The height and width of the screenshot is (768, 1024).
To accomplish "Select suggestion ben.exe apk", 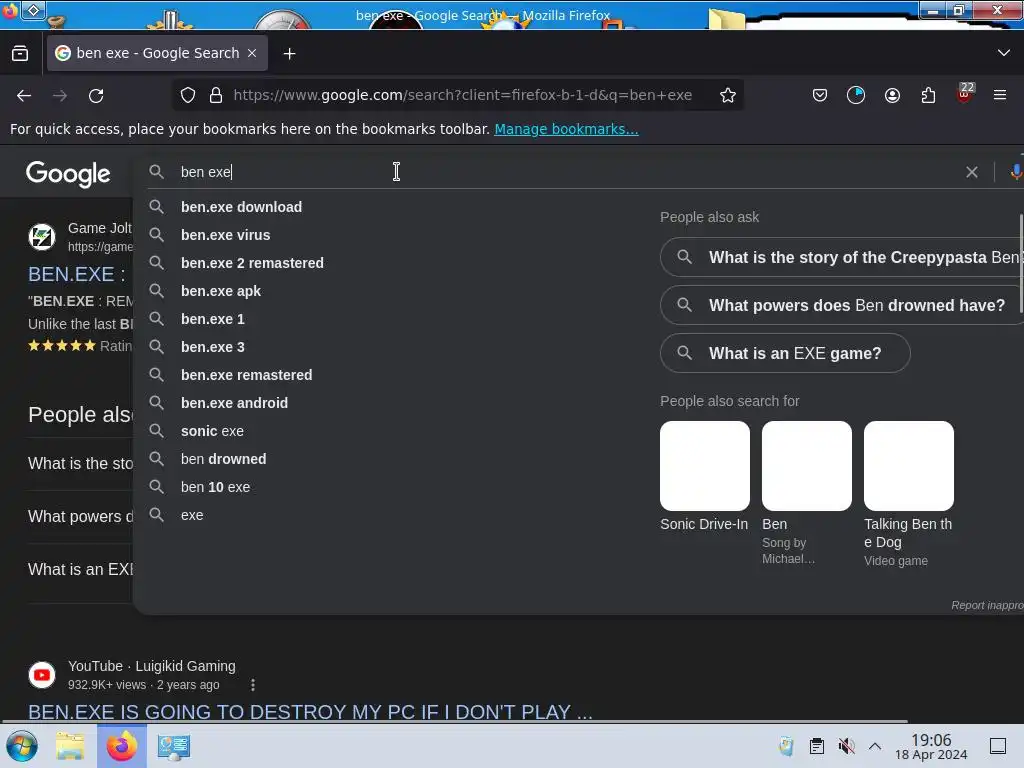I will (221, 291).
